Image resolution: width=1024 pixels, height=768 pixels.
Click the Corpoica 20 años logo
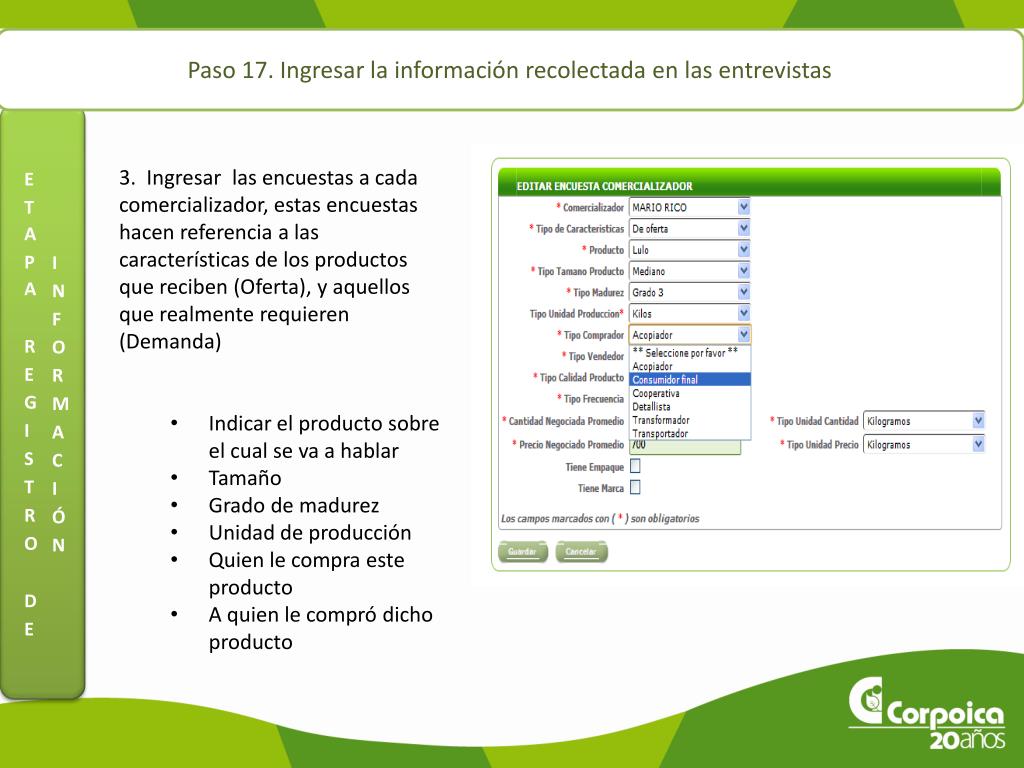pyautogui.click(x=927, y=712)
